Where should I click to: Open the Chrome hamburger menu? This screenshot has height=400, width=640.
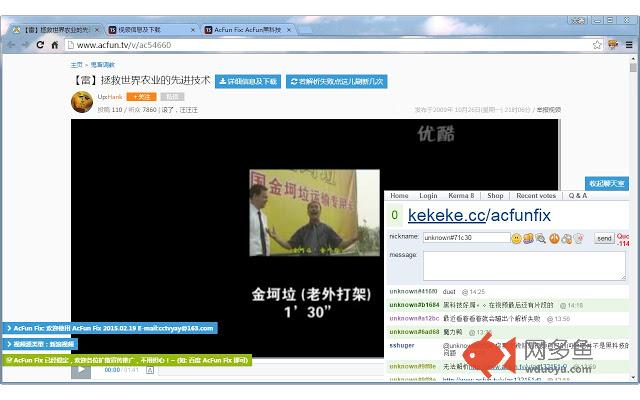(629, 45)
